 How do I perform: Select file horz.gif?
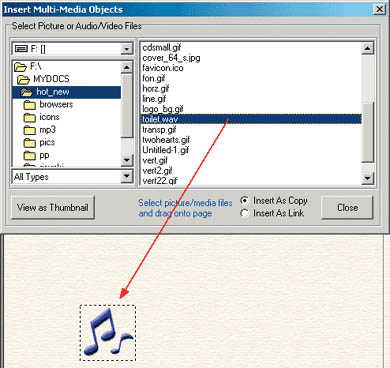tap(156, 89)
